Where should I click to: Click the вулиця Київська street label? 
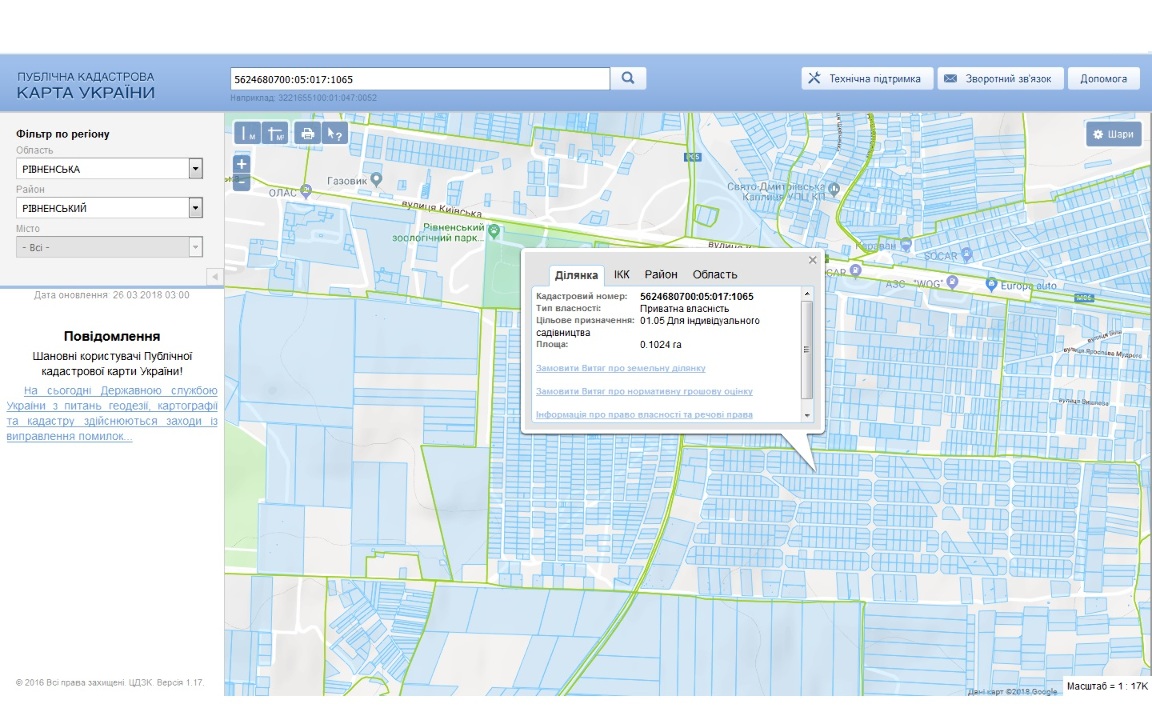pyautogui.click(x=442, y=208)
